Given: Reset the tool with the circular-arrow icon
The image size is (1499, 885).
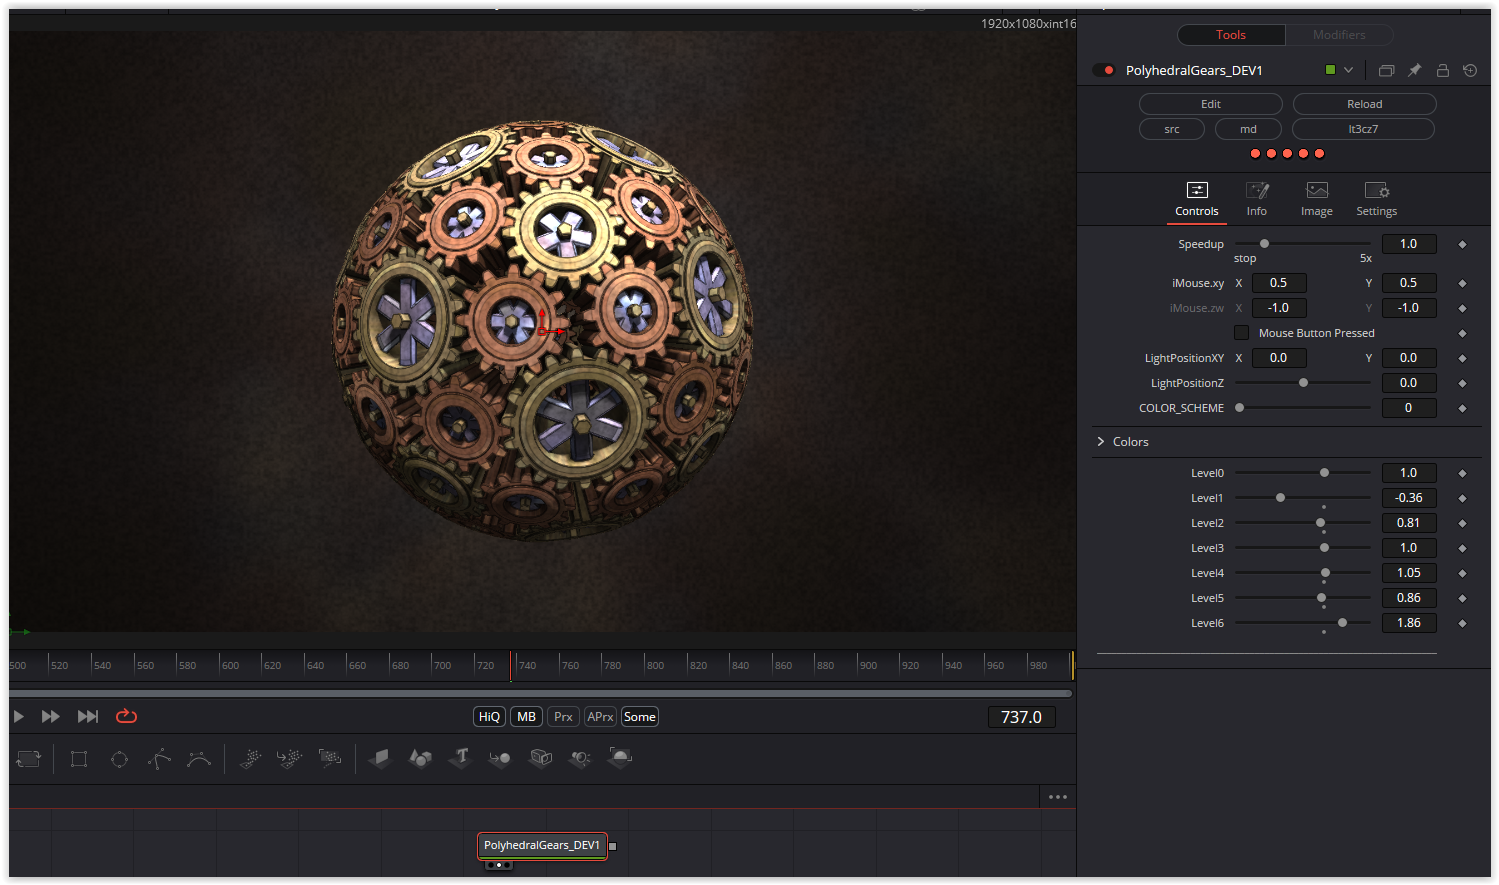Looking at the screenshot, I should click(1470, 70).
